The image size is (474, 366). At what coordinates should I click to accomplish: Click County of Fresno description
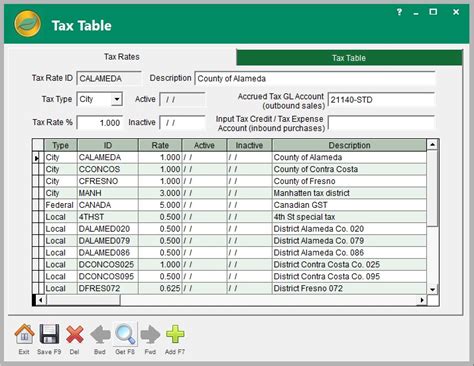pyautogui.click(x=349, y=181)
